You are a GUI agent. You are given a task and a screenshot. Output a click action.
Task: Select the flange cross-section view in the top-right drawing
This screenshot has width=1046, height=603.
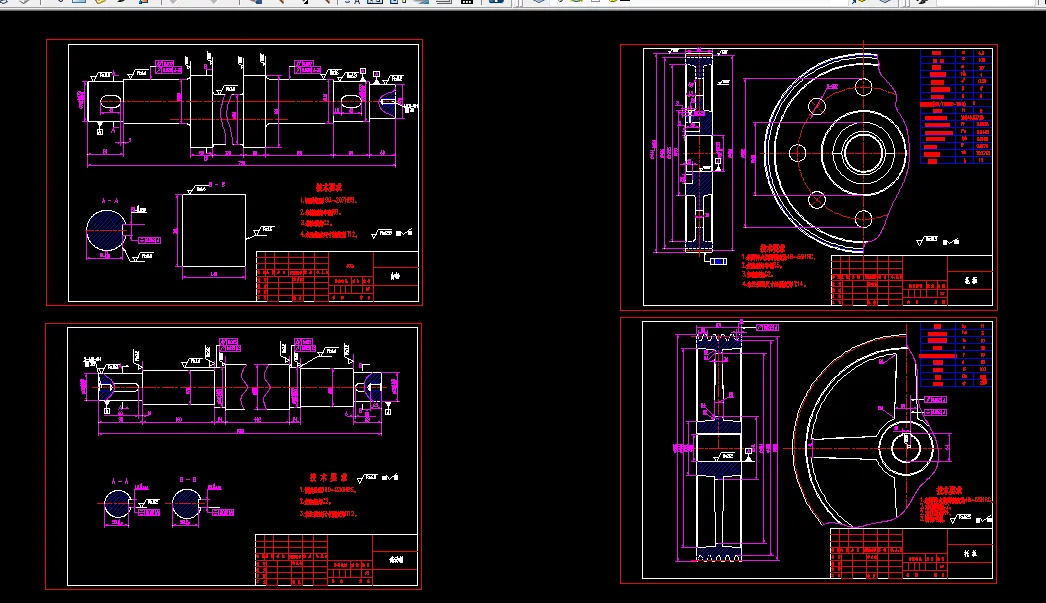click(698, 152)
